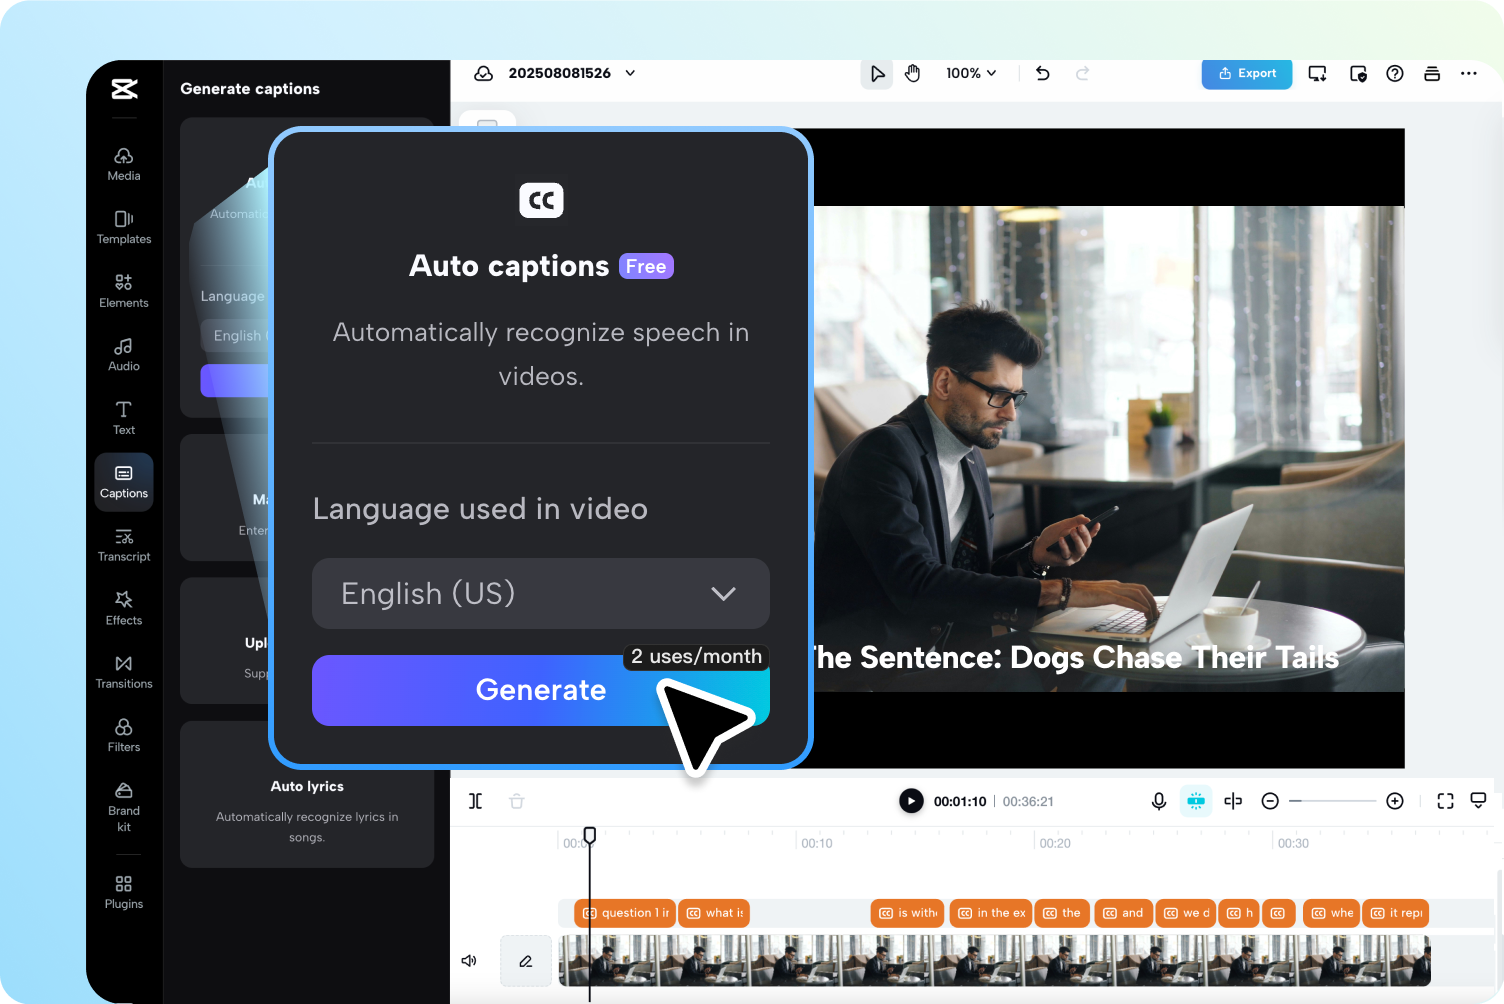The width and height of the screenshot is (1504, 1004).
Task: Click the stacked layers icon in top bar
Action: (1432, 73)
